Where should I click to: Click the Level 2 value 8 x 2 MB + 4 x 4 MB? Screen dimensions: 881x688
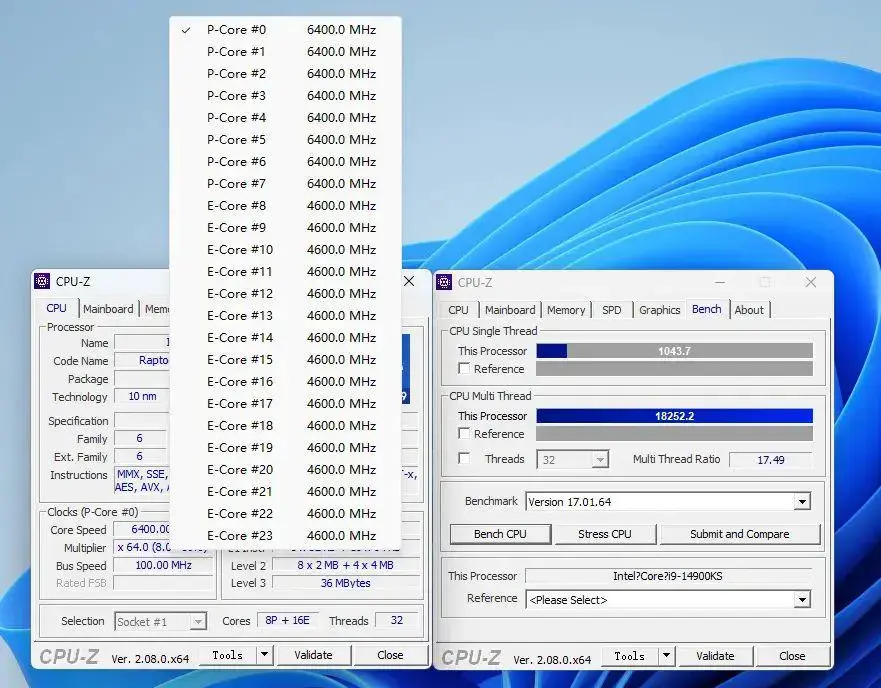click(x=346, y=565)
